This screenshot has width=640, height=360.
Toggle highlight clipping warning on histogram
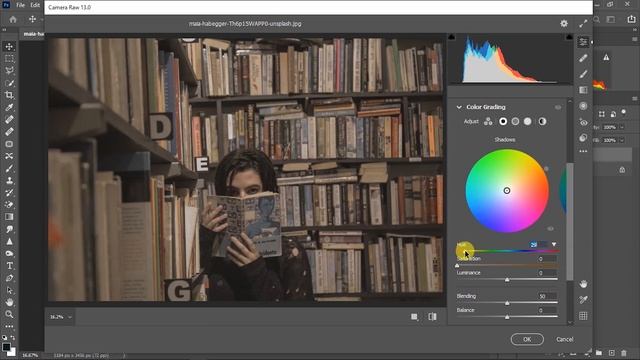point(569,37)
